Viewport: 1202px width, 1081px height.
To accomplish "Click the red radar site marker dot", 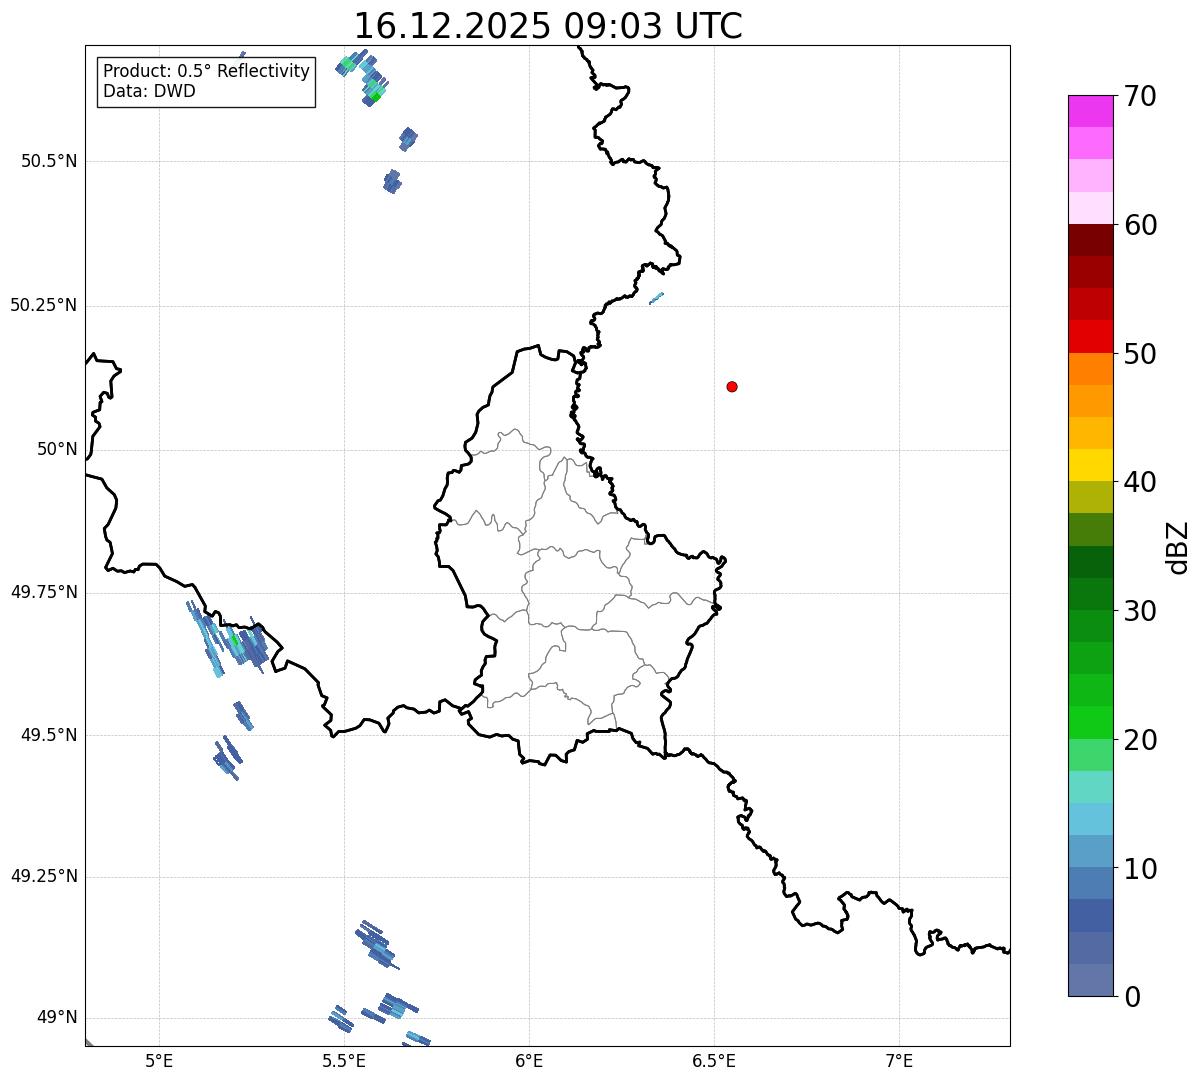I will (732, 386).
